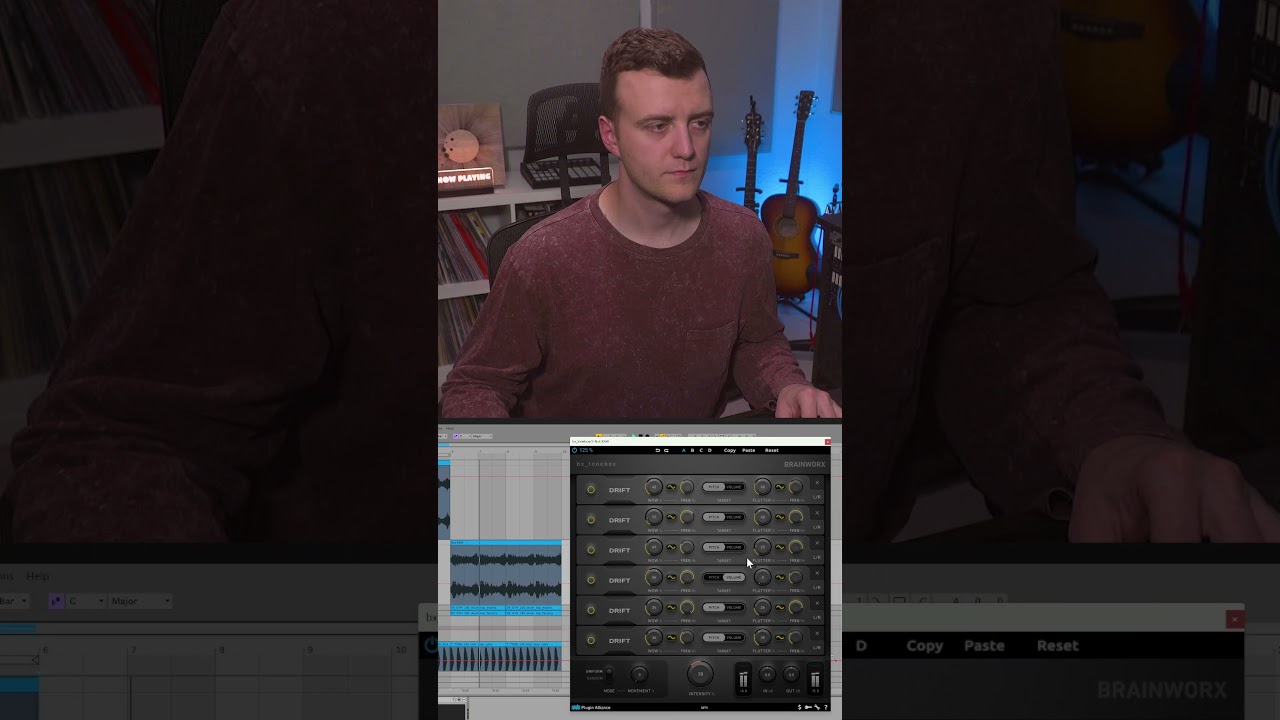This screenshot has height=720, width=1280.
Task: Click the Reset button in plugin toolbar
Action: (x=772, y=450)
